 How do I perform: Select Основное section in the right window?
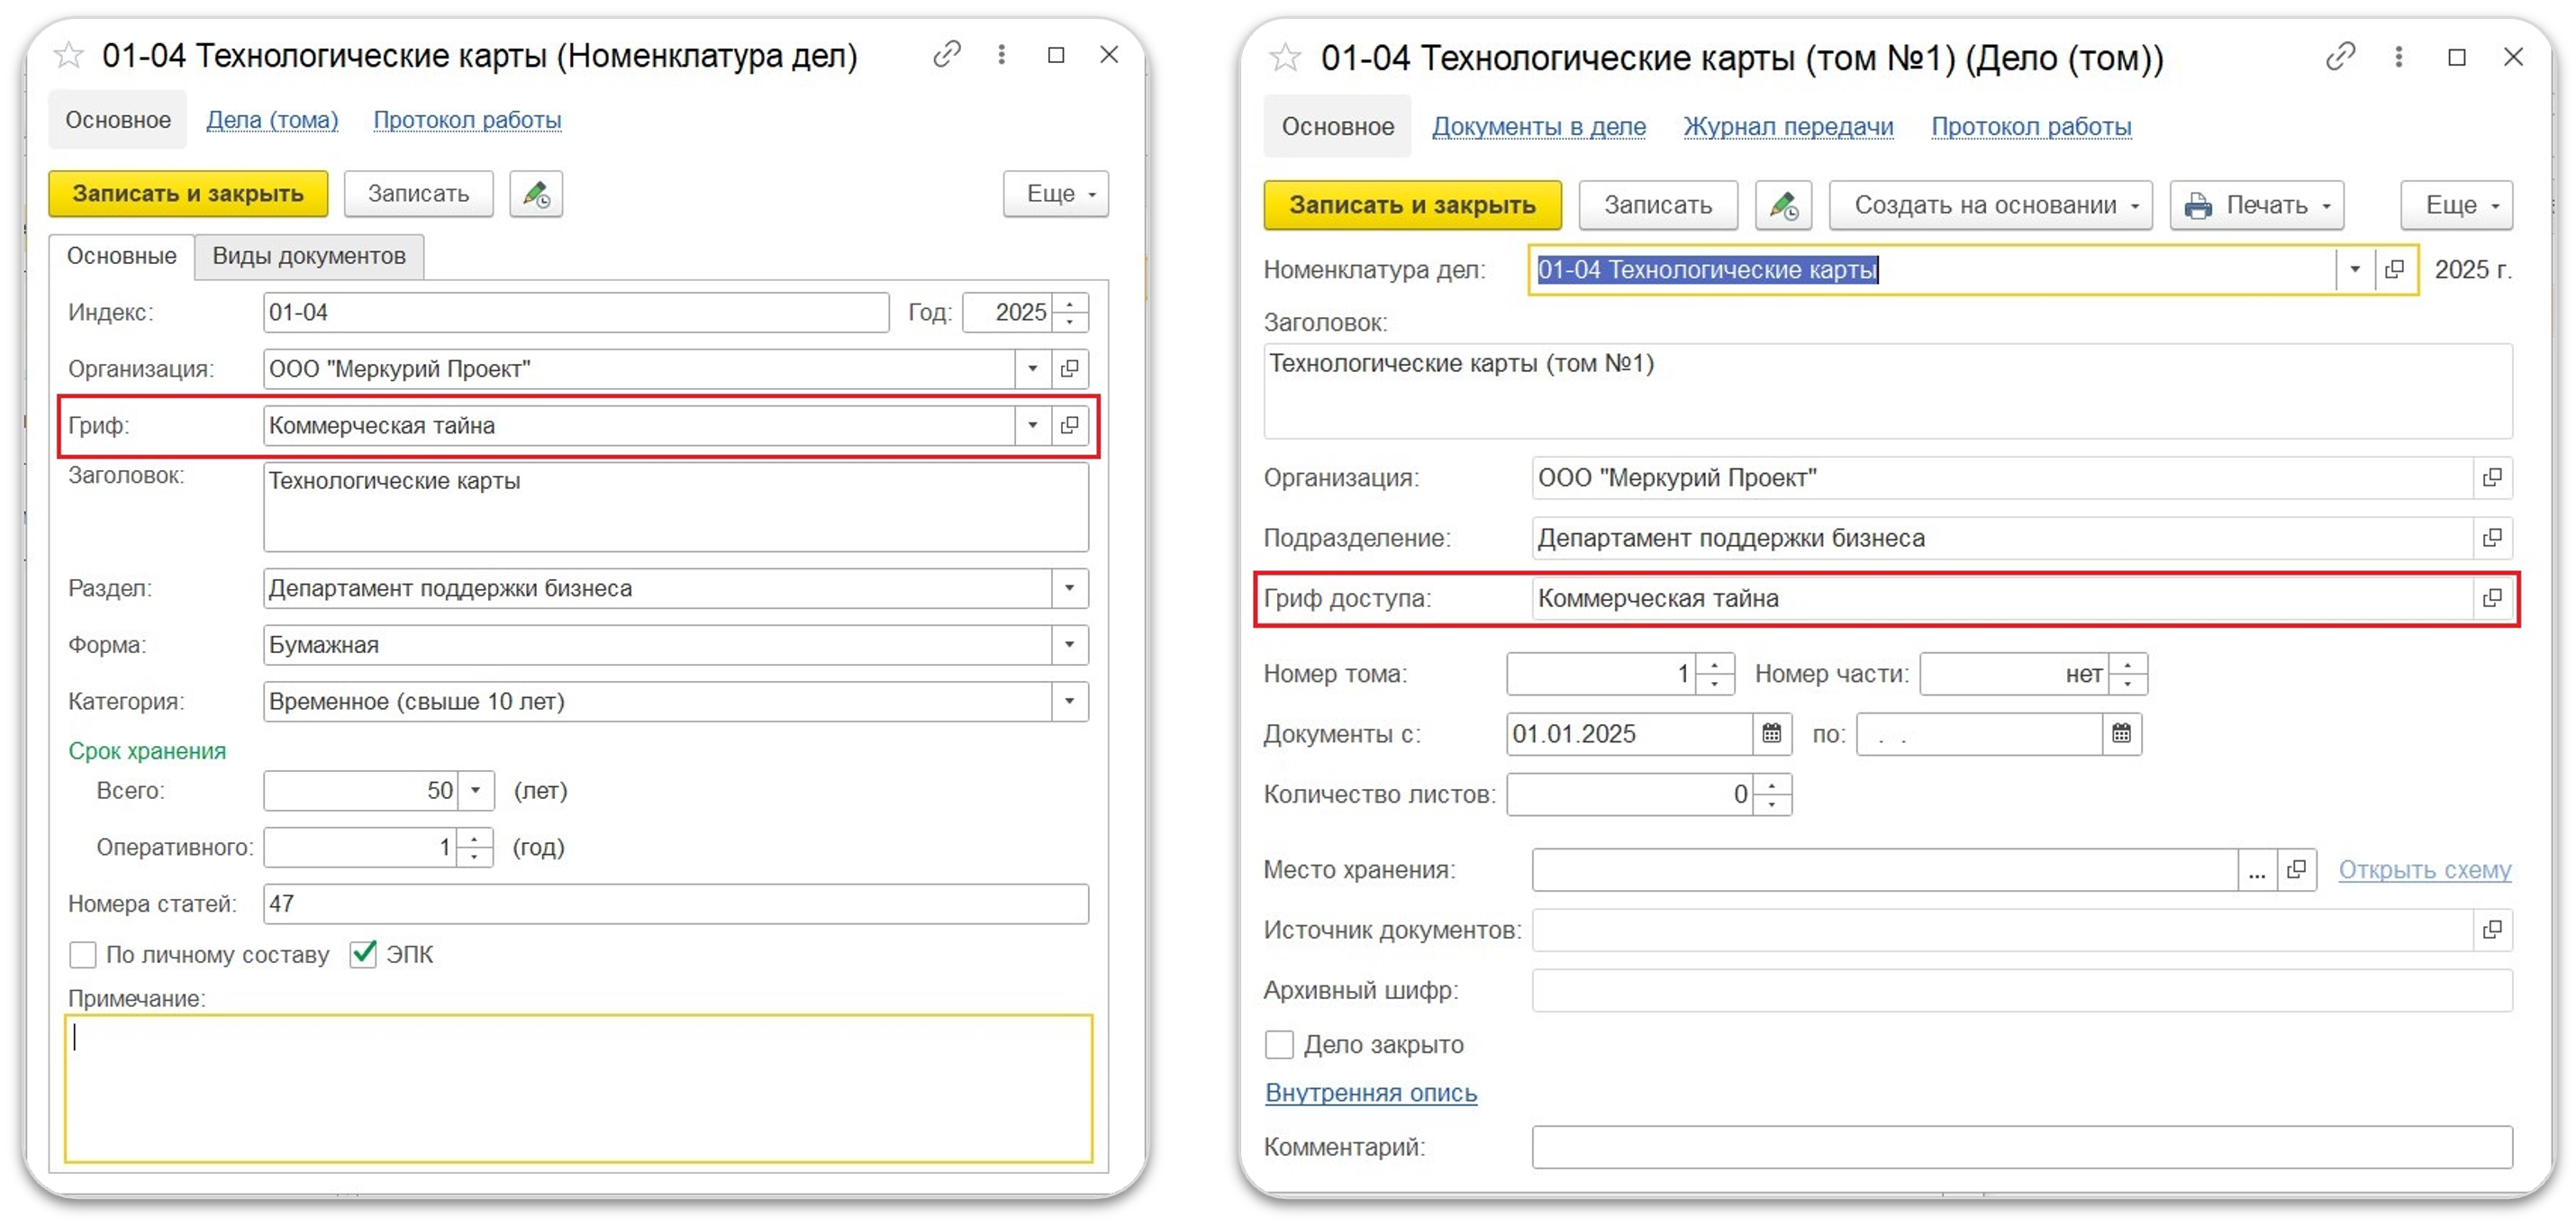[1337, 127]
